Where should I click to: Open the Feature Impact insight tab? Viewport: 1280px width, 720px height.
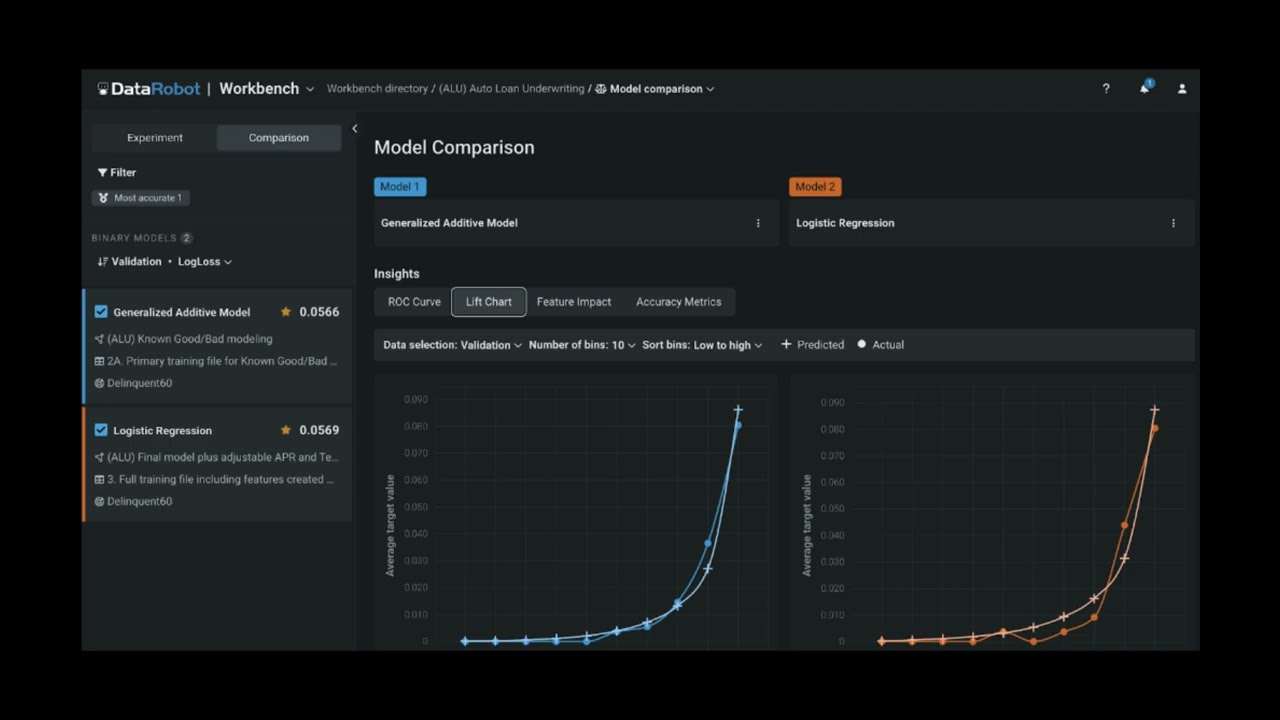pyautogui.click(x=574, y=302)
